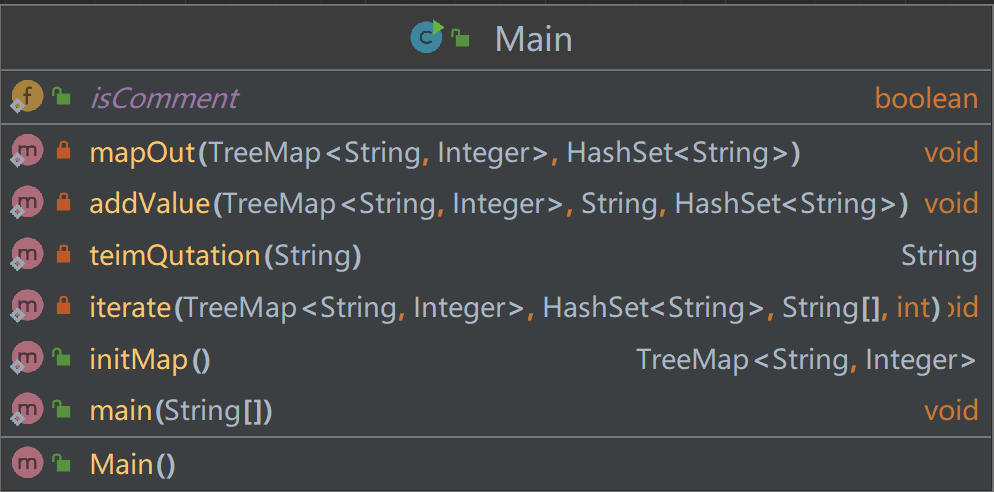Select the isComment field name

pyautogui.click(x=164, y=98)
